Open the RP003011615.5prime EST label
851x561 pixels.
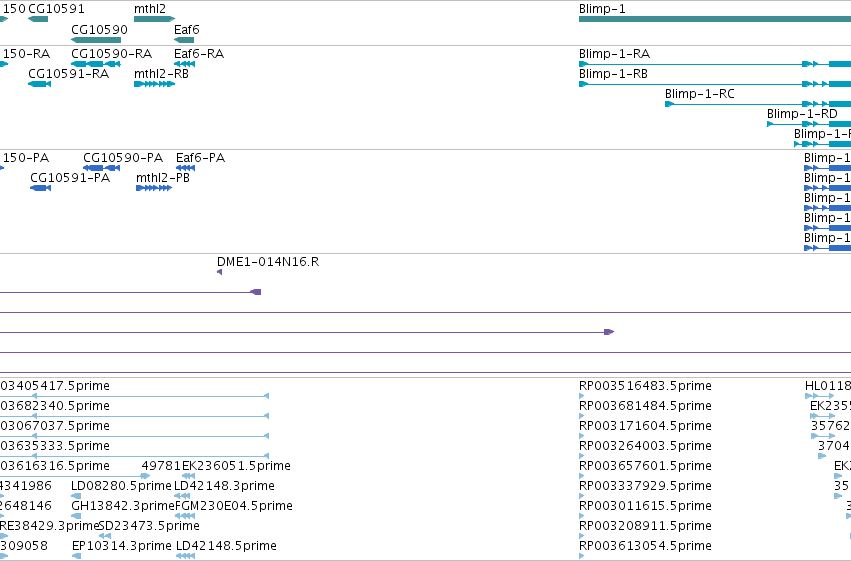click(645, 506)
